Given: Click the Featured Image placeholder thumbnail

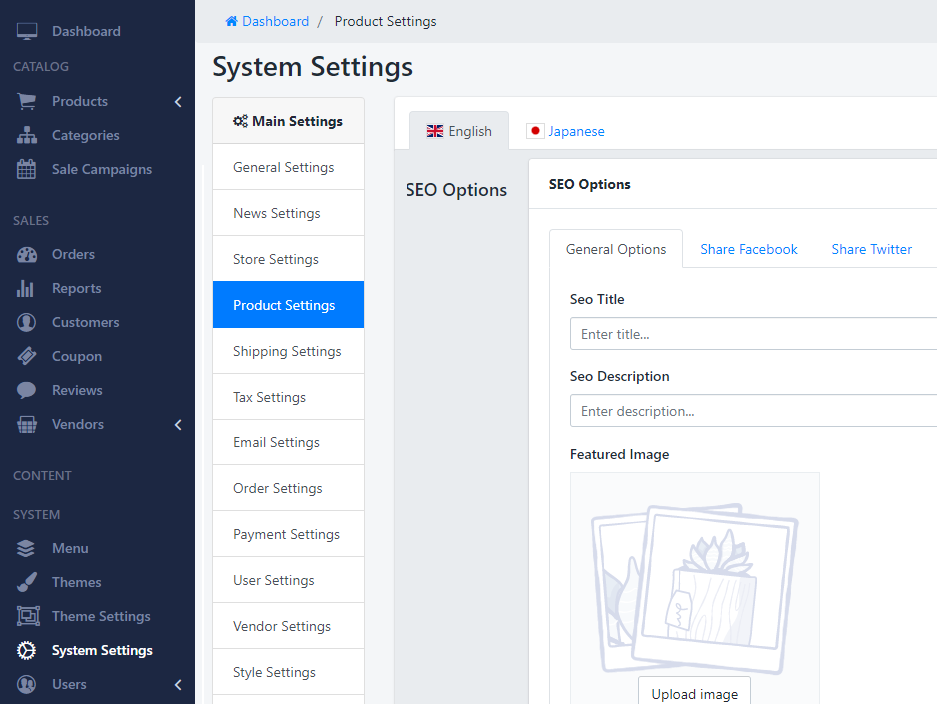Looking at the screenshot, I should tap(694, 587).
